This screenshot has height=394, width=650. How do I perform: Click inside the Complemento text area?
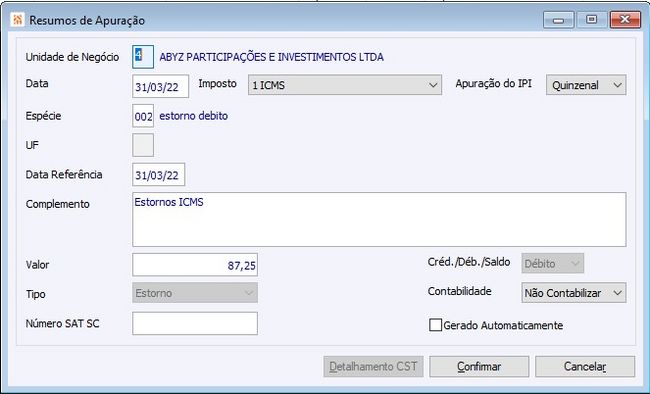pyautogui.click(x=379, y=219)
